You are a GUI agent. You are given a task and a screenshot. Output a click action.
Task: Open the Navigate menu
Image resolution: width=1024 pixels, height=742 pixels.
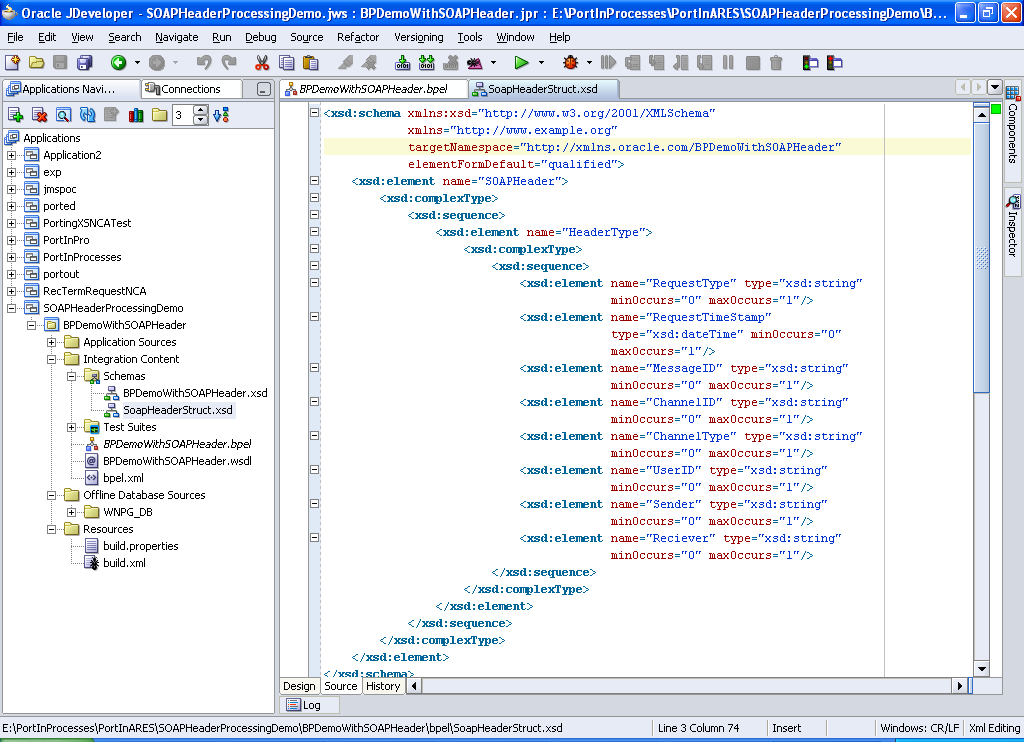pos(176,37)
